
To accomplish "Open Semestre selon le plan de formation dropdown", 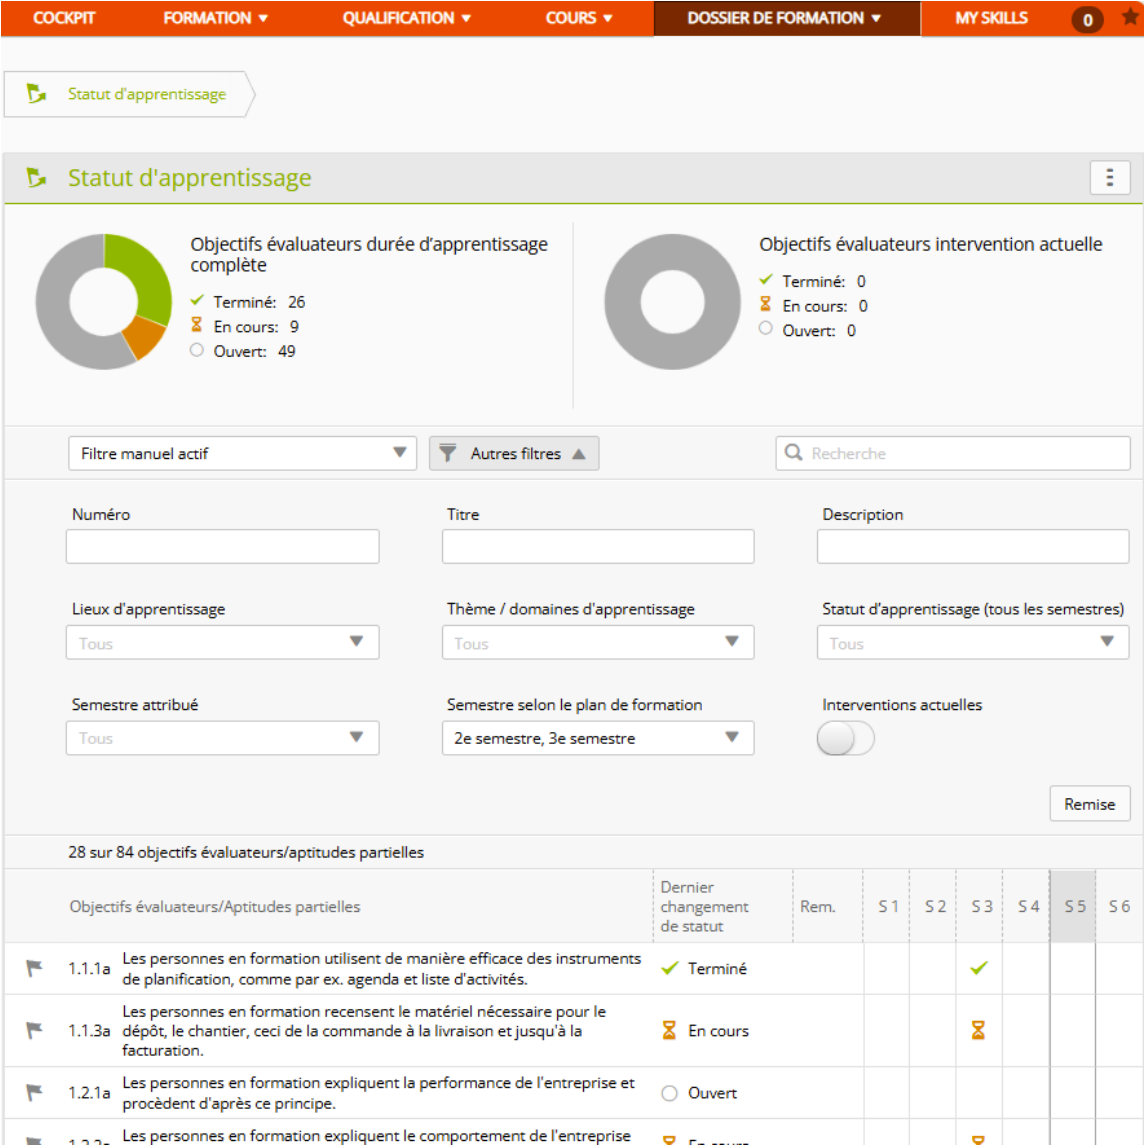I will click(597, 739).
